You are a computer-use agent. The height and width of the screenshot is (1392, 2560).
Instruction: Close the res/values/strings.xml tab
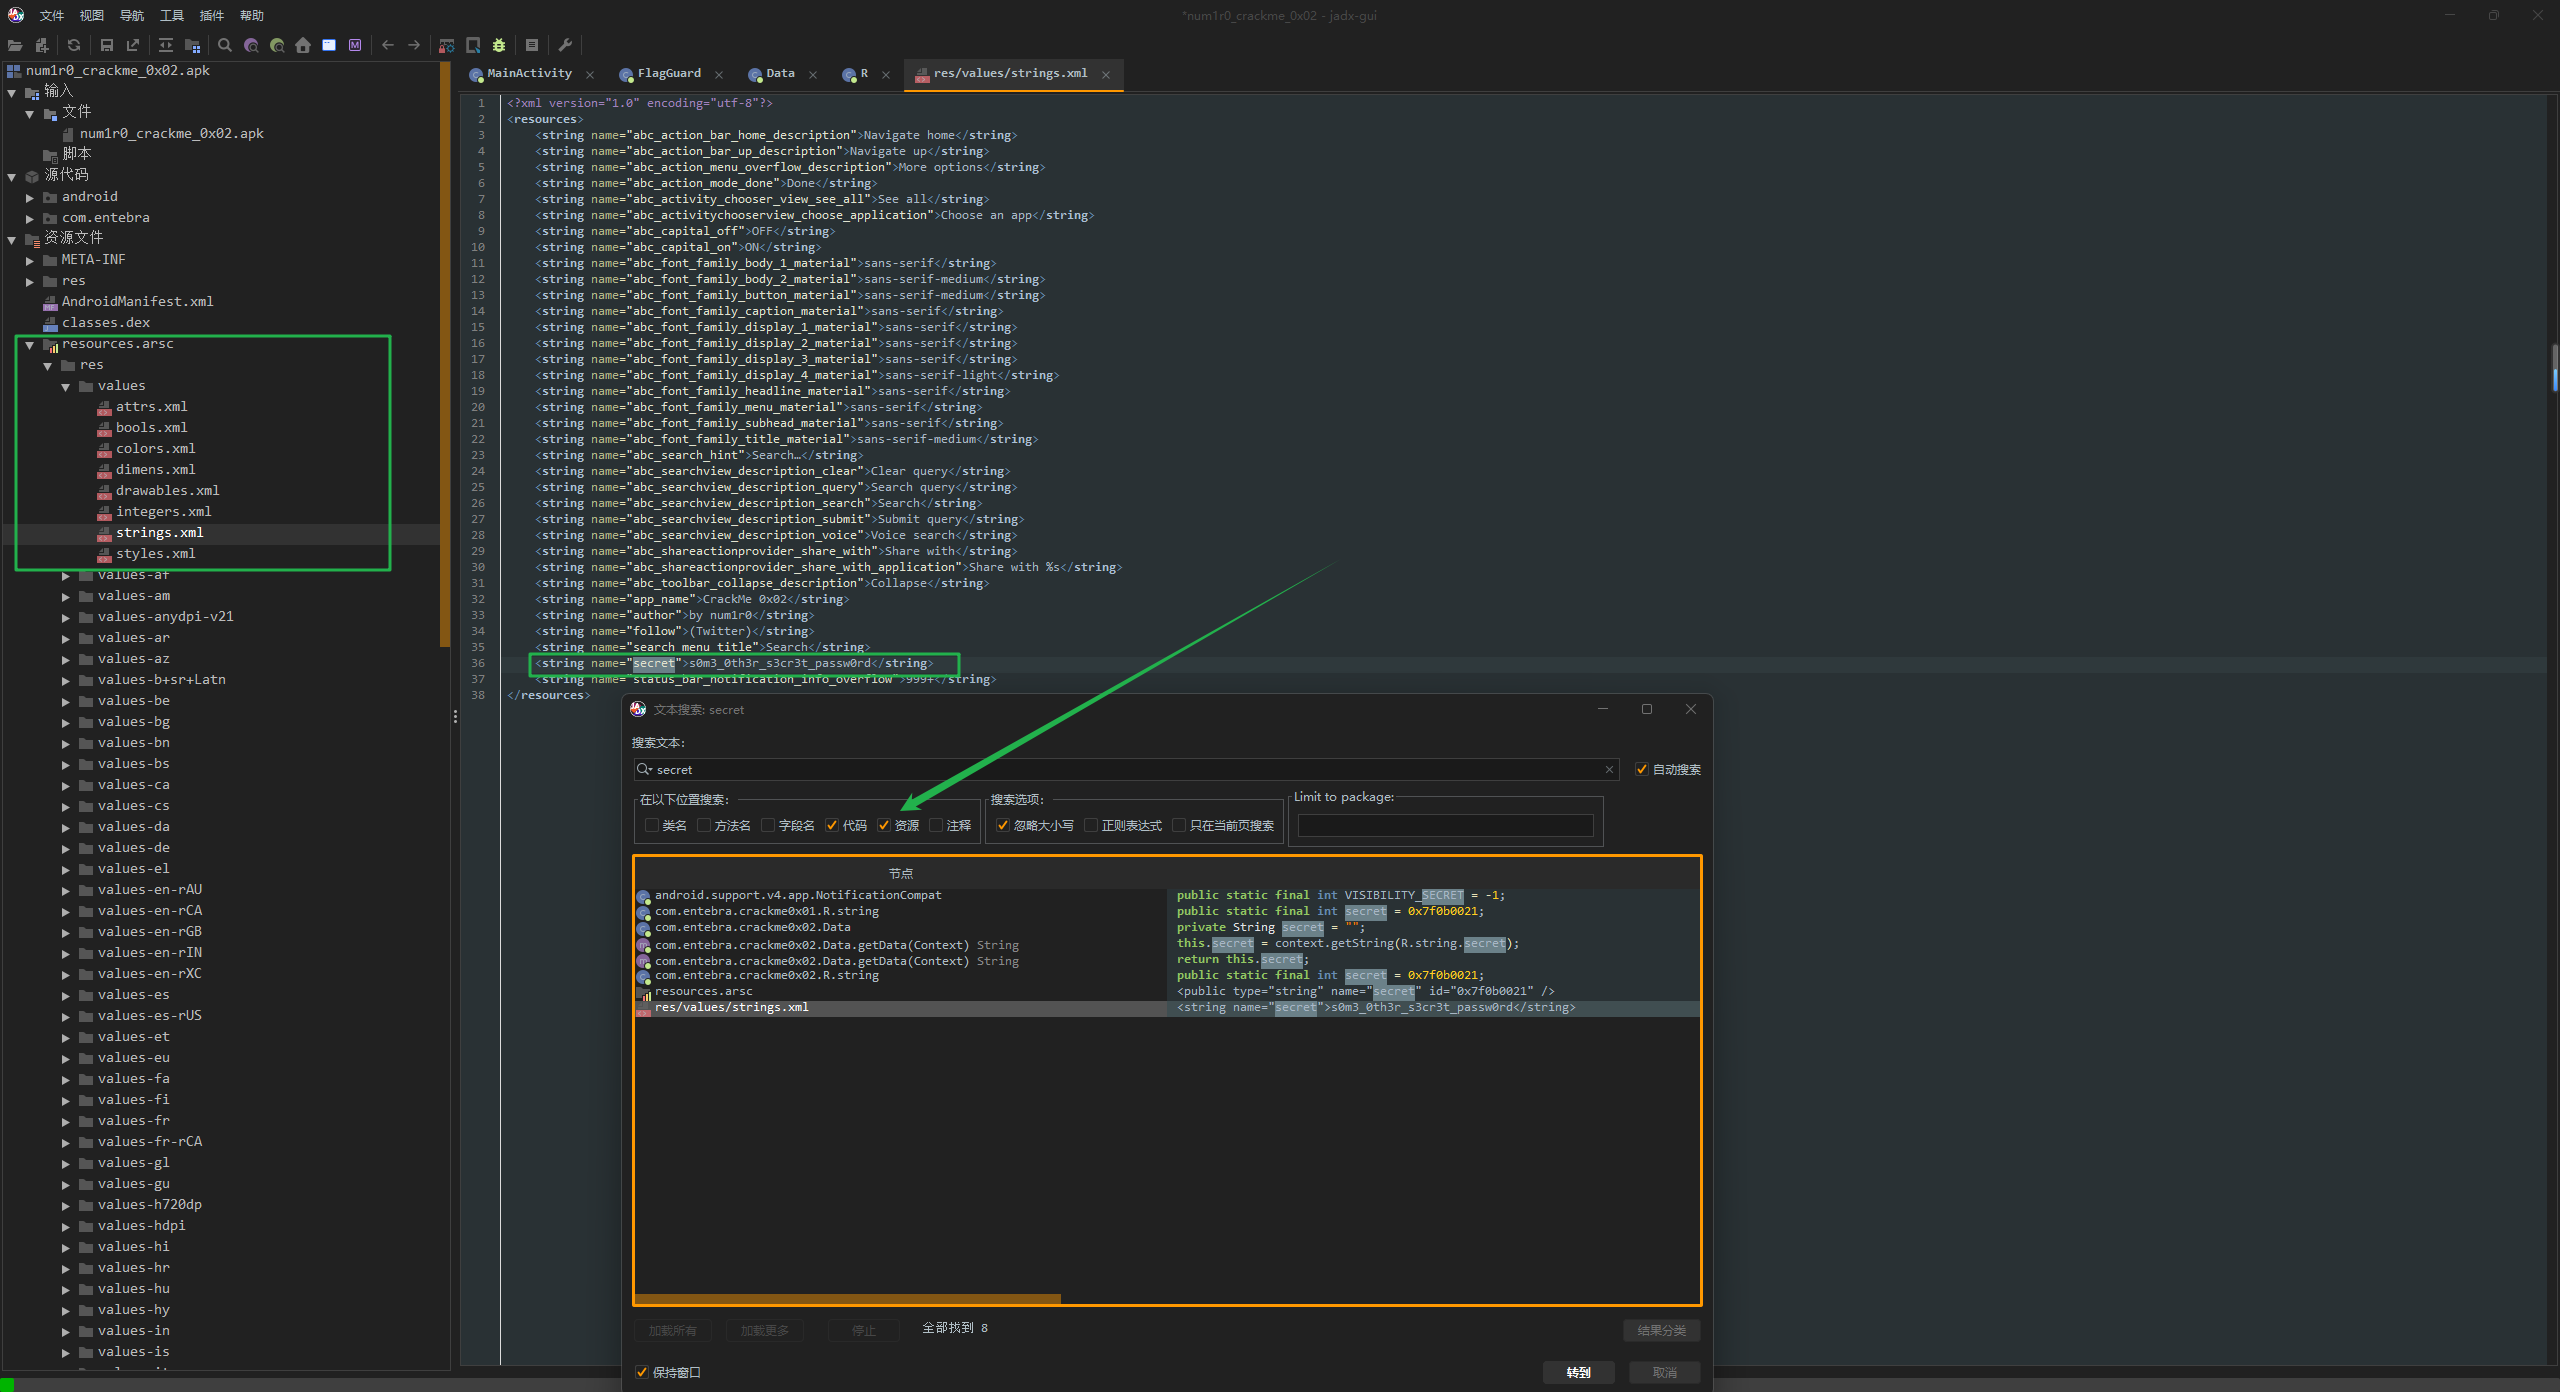(x=1106, y=75)
